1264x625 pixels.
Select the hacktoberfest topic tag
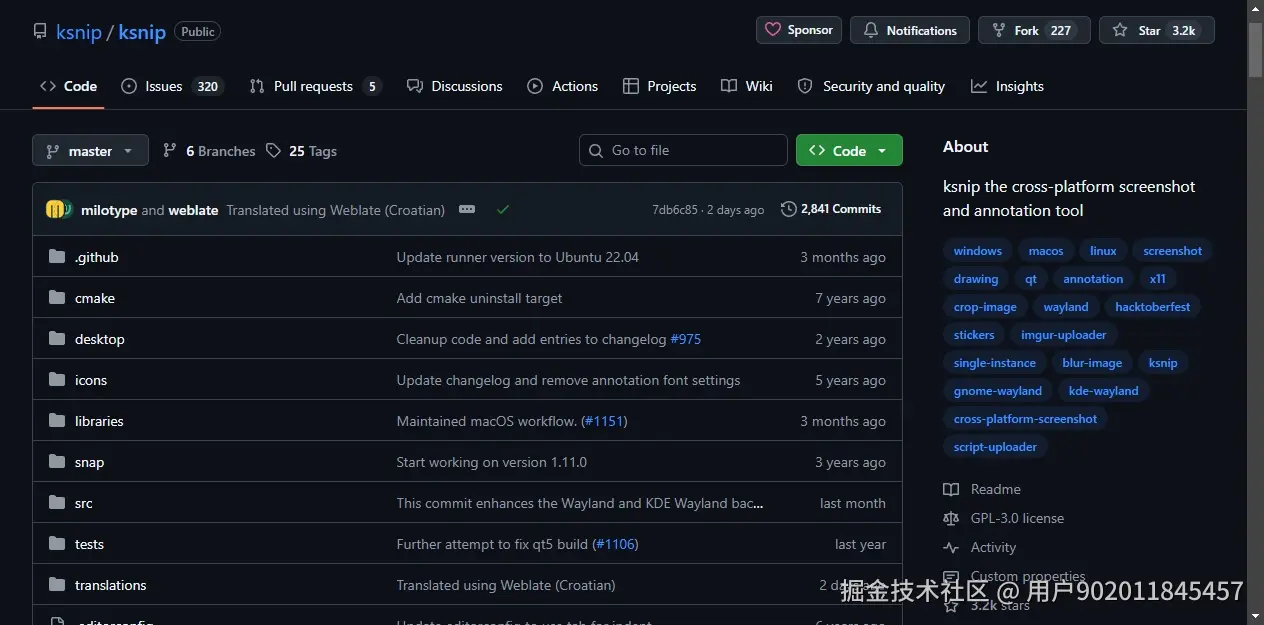tap(1153, 307)
